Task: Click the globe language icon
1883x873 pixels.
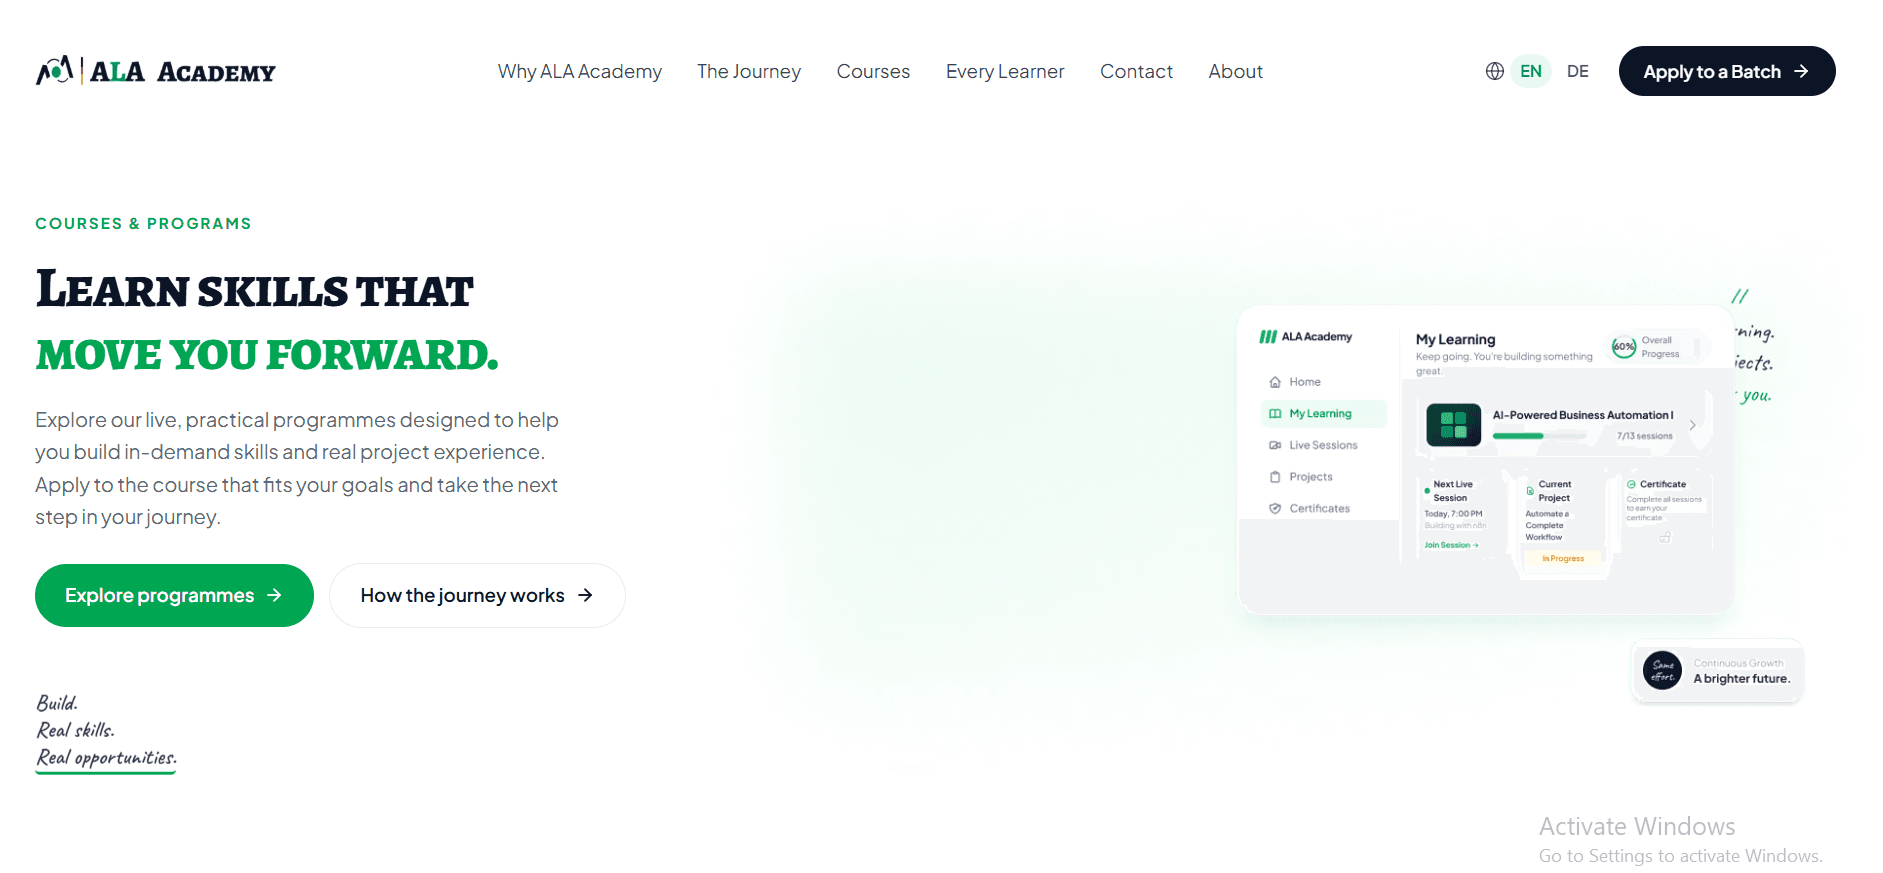Action: tap(1494, 71)
